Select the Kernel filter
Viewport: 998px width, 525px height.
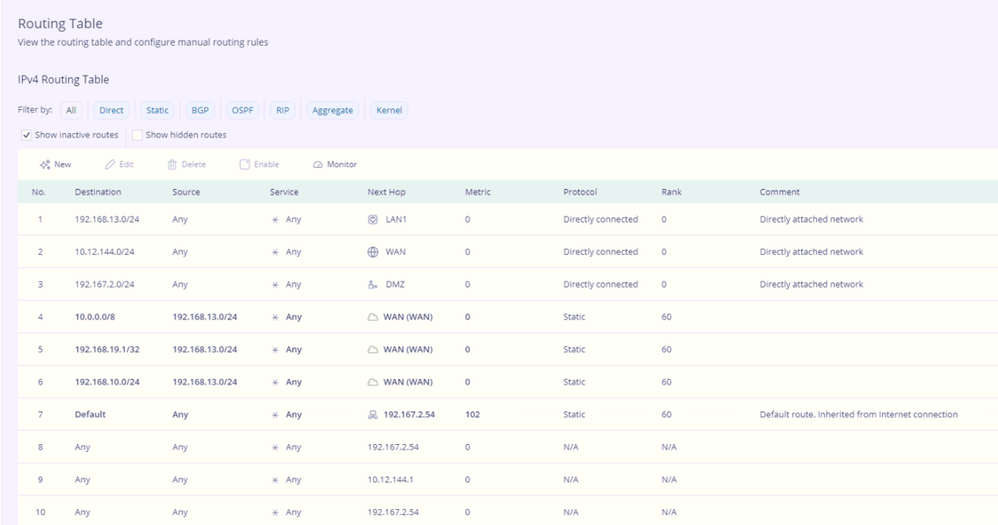[x=389, y=110]
